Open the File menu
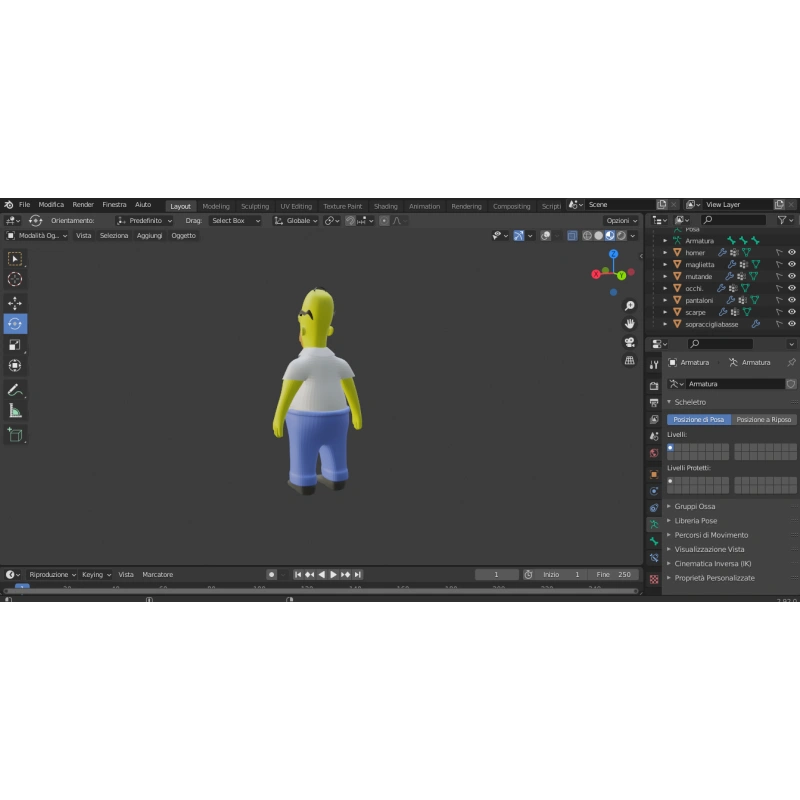The image size is (800, 800). coord(24,205)
